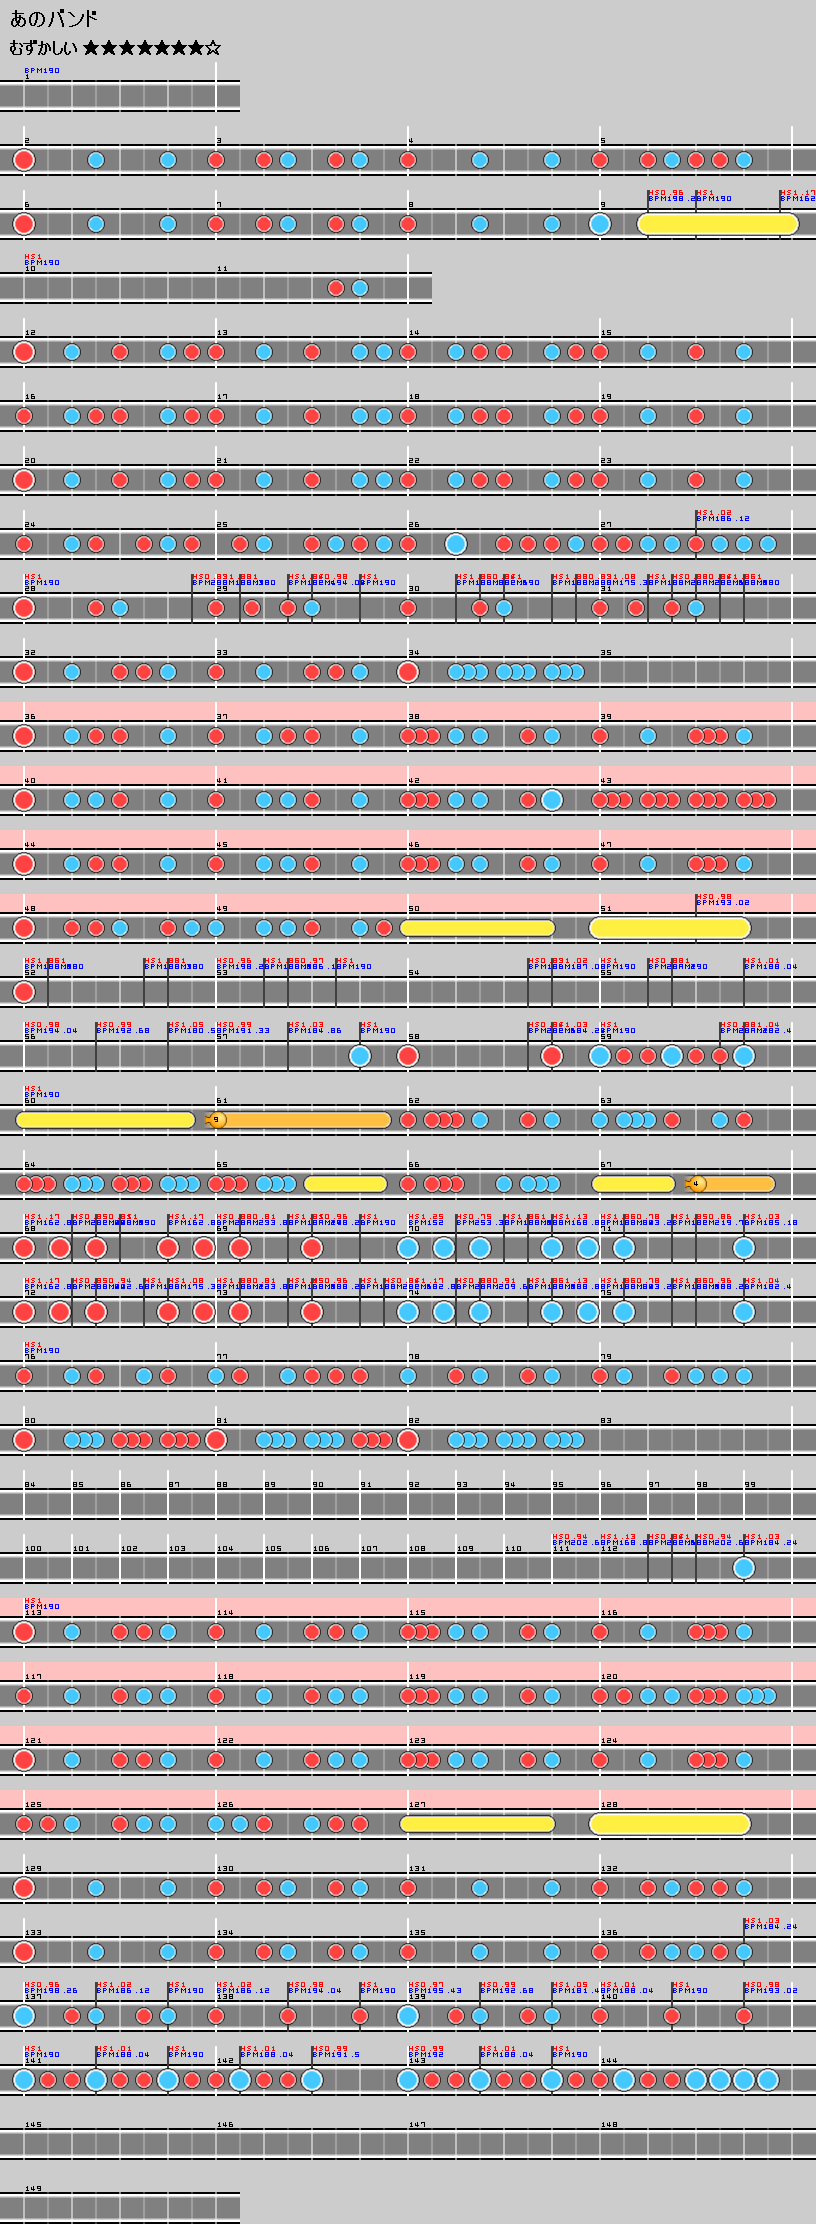Click measure number 145
The width and height of the screenshot is (816, 2224).
[x=33, y=2125]
